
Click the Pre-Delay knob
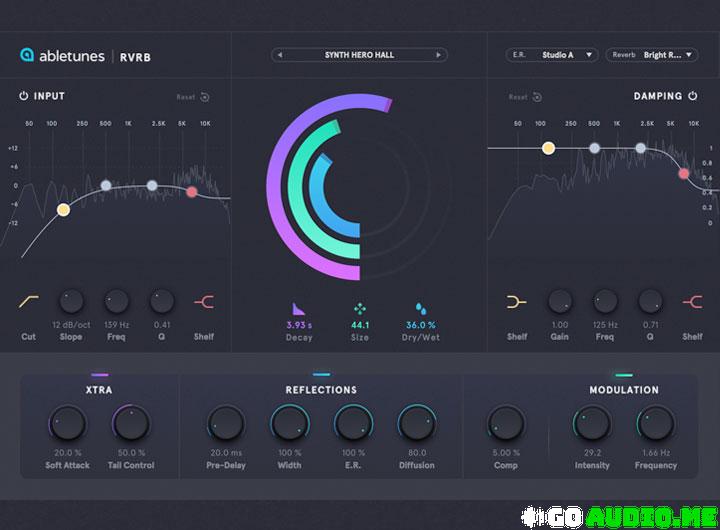tap(226, 423)
